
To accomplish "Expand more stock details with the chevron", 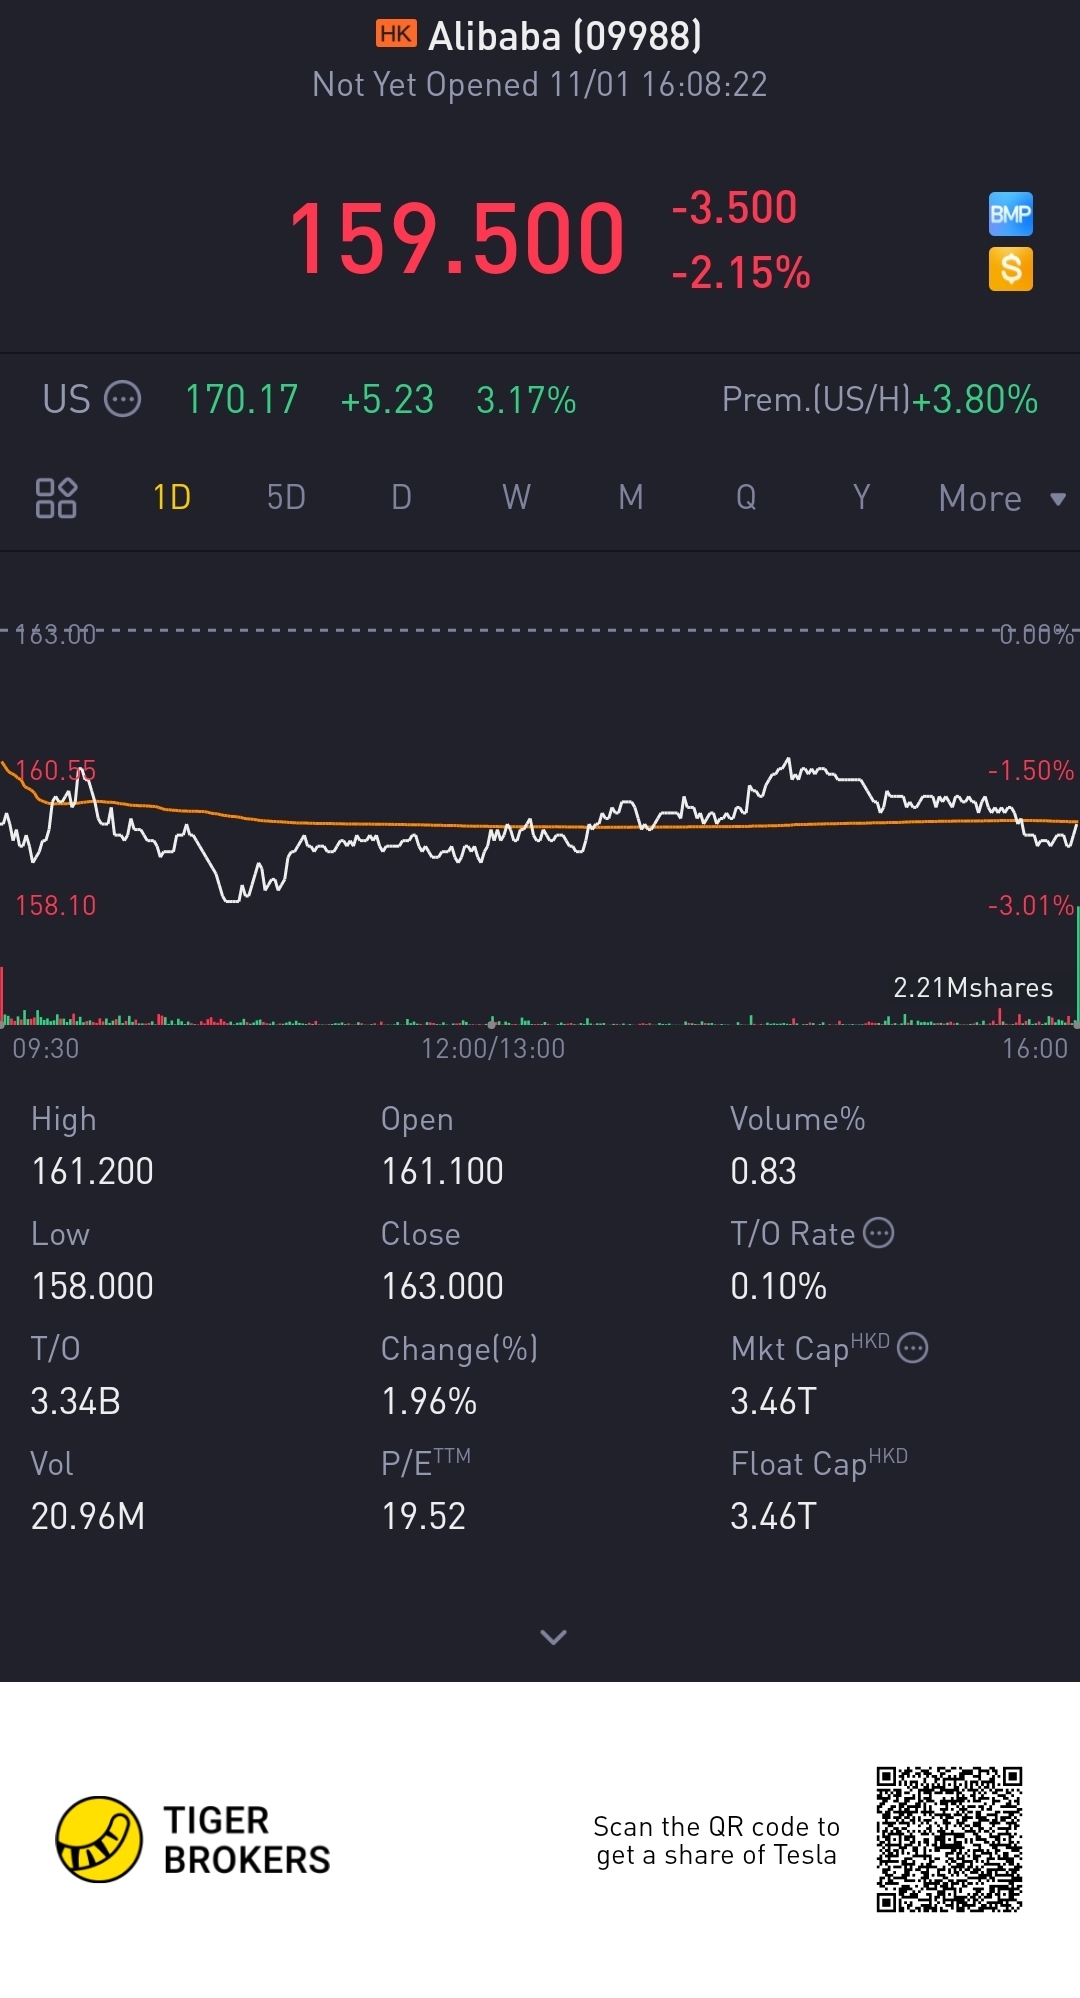I will [x=553, y=1637].
